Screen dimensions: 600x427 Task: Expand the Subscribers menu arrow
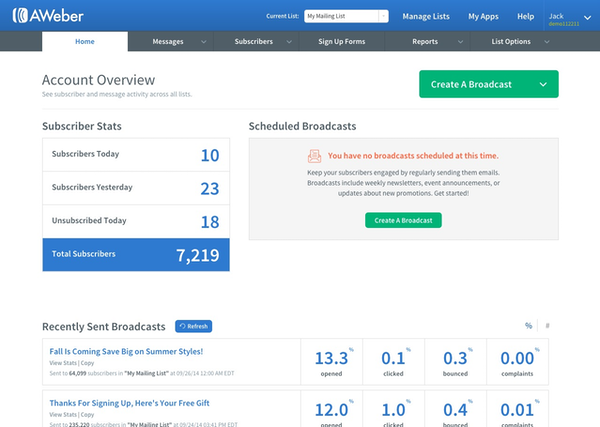click(289, 42)
